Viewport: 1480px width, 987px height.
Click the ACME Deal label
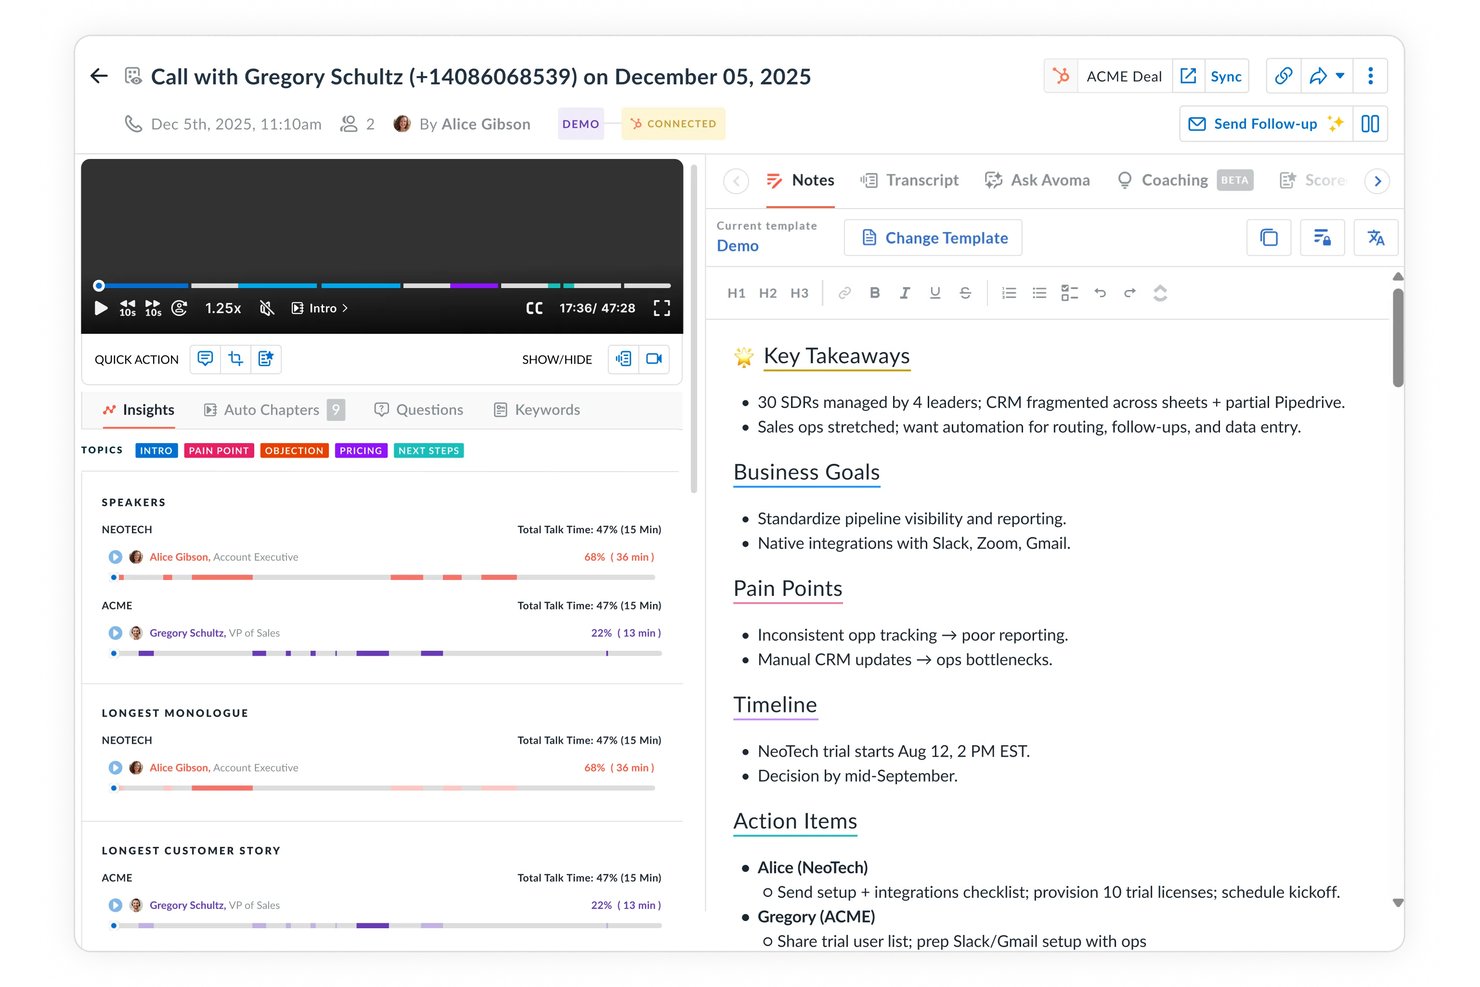pos(1124,76)
